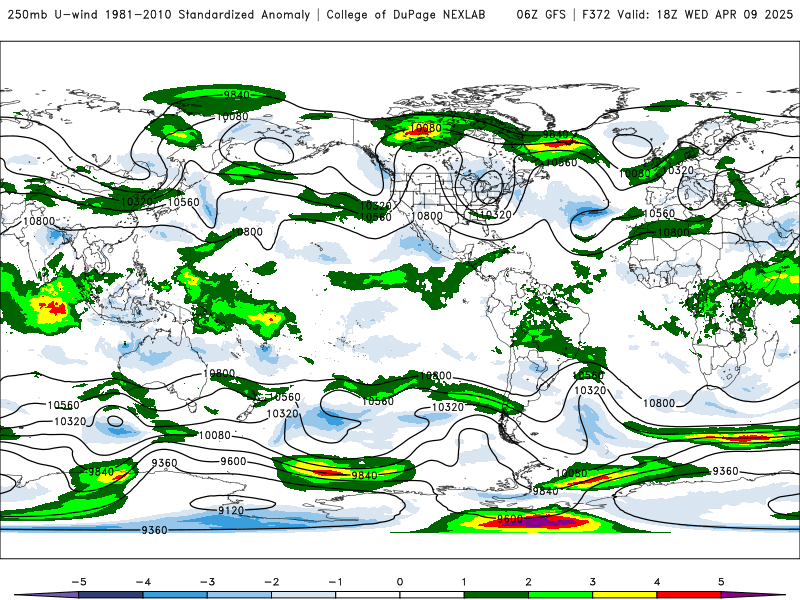Click the colorbar tick label "3"
Screen dimensions: 800x600
tap(592, 582)
